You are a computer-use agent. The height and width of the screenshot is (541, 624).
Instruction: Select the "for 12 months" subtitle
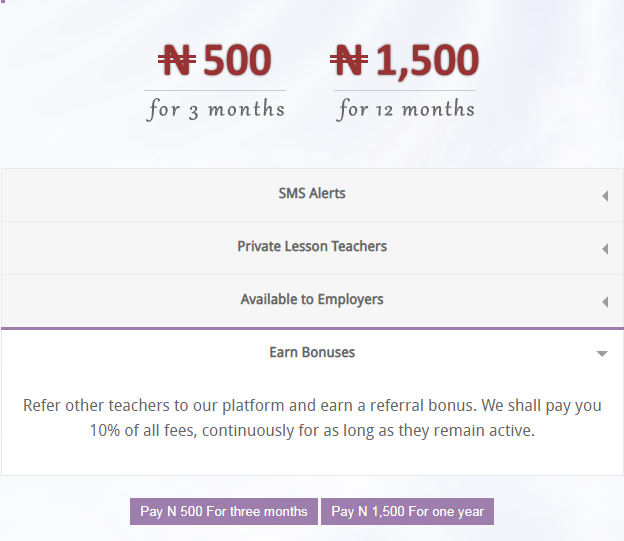coord(405,109)
